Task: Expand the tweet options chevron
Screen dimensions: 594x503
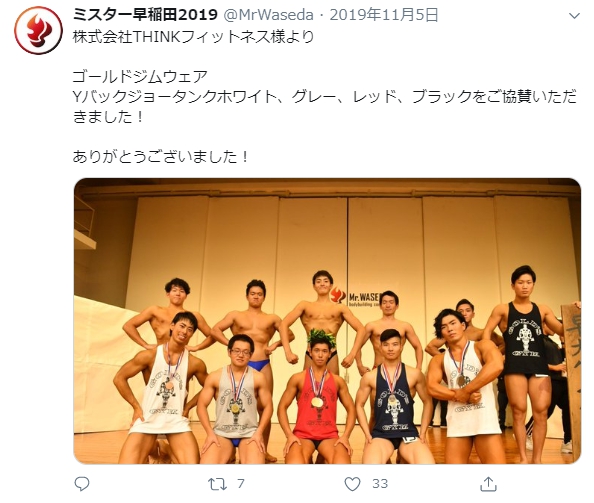Action: coord(574,16)
